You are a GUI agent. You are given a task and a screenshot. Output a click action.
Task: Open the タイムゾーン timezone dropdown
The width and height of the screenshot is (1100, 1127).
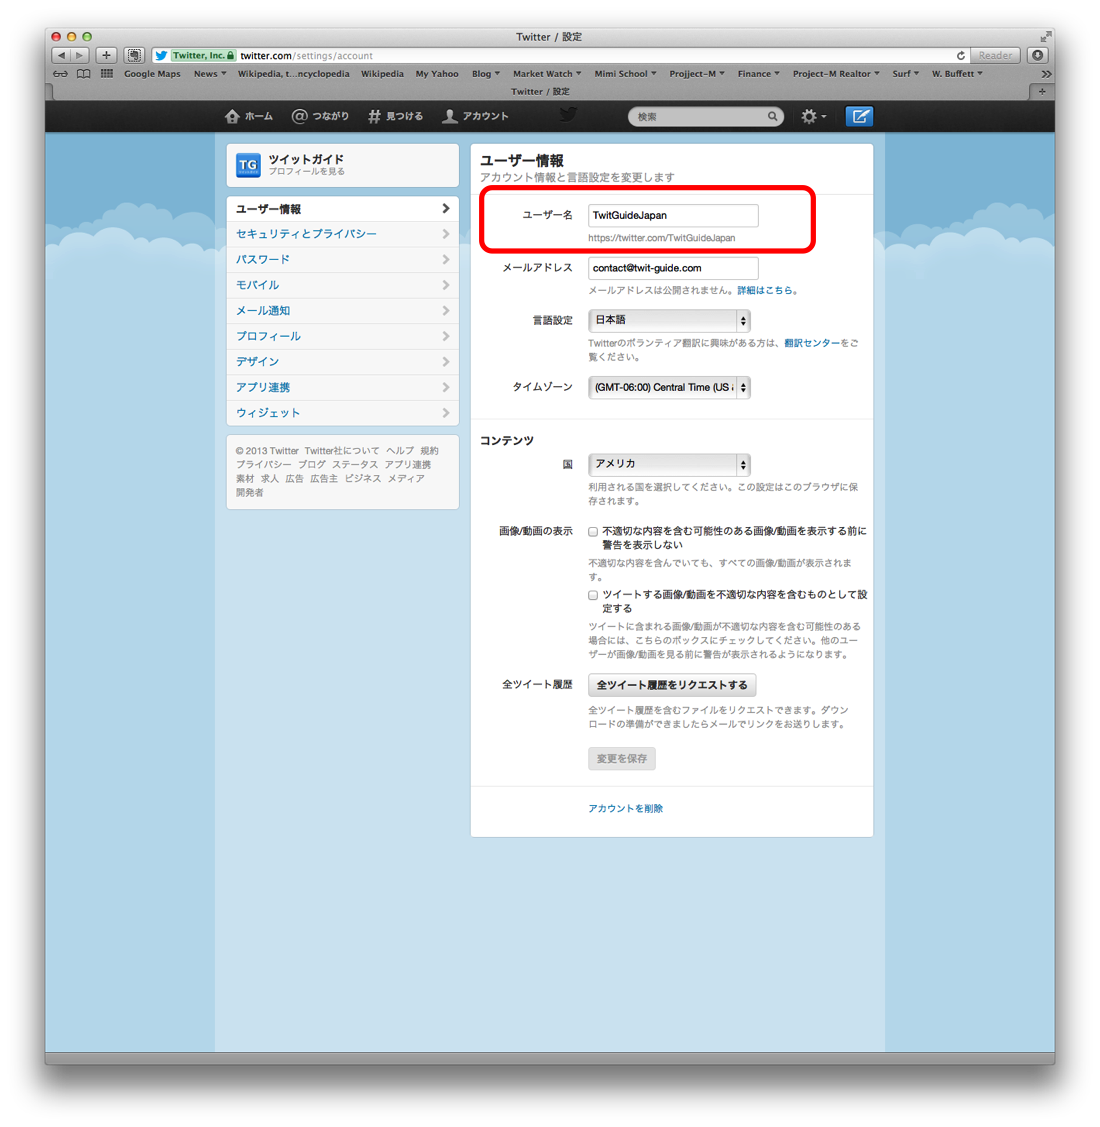(x=669, y=387)
